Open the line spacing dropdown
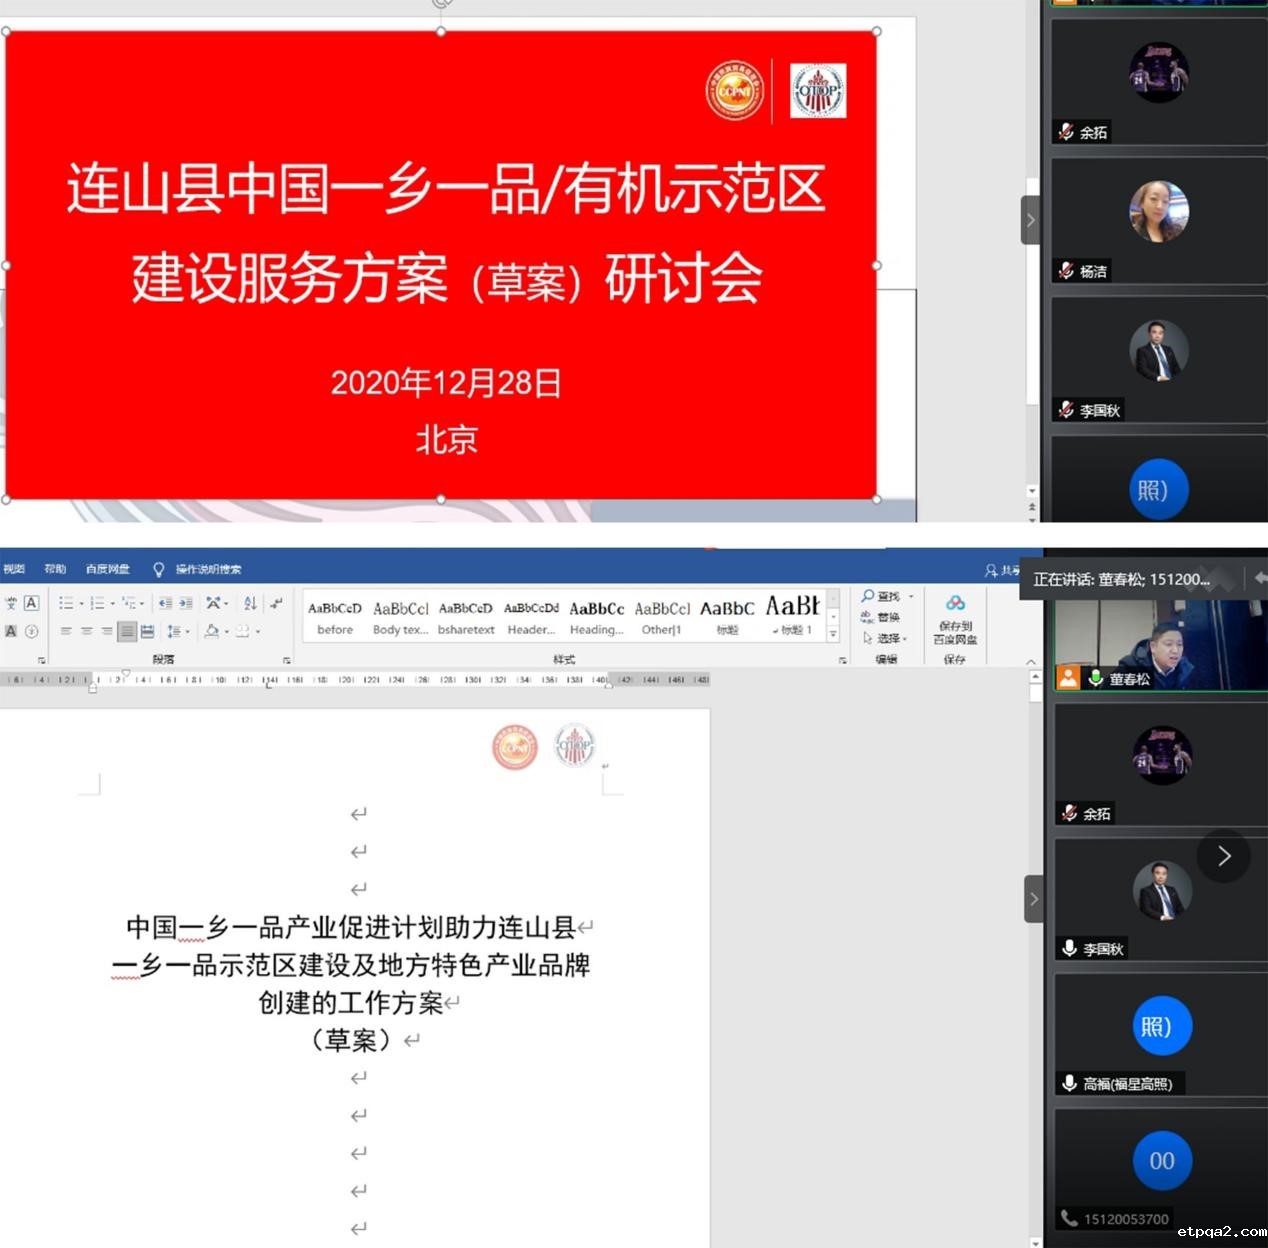The height and width of the screenshot is (1248, 1268). (178, 632)
